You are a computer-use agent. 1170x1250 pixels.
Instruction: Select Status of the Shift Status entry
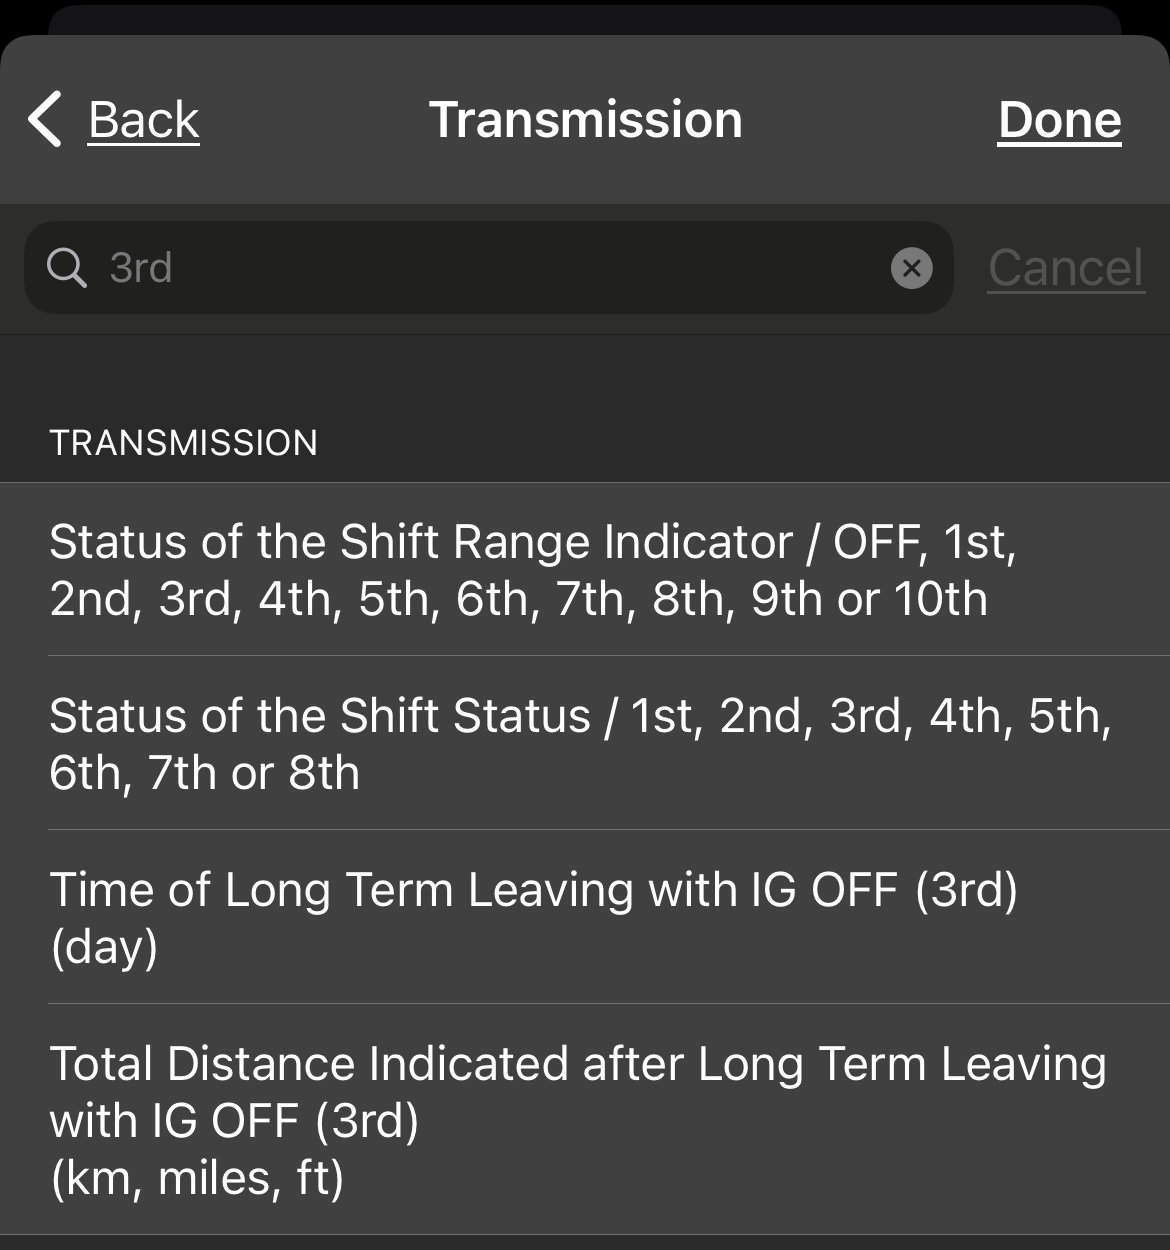585,743
